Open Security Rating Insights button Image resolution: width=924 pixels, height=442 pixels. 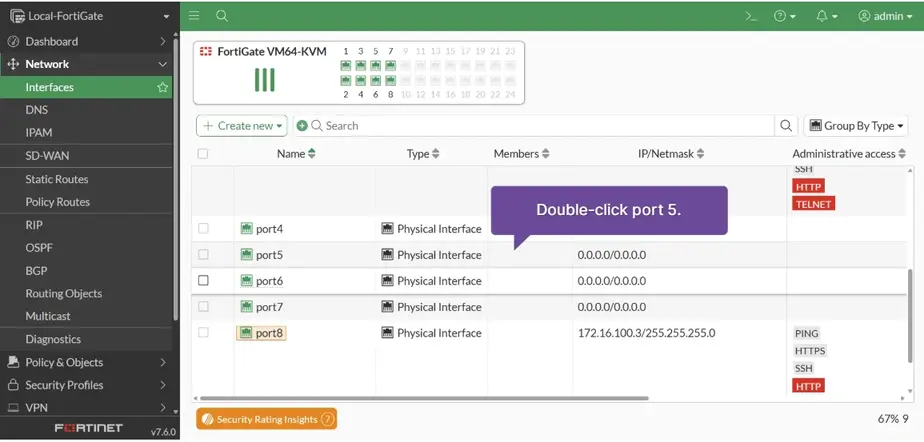click(266, 420)
